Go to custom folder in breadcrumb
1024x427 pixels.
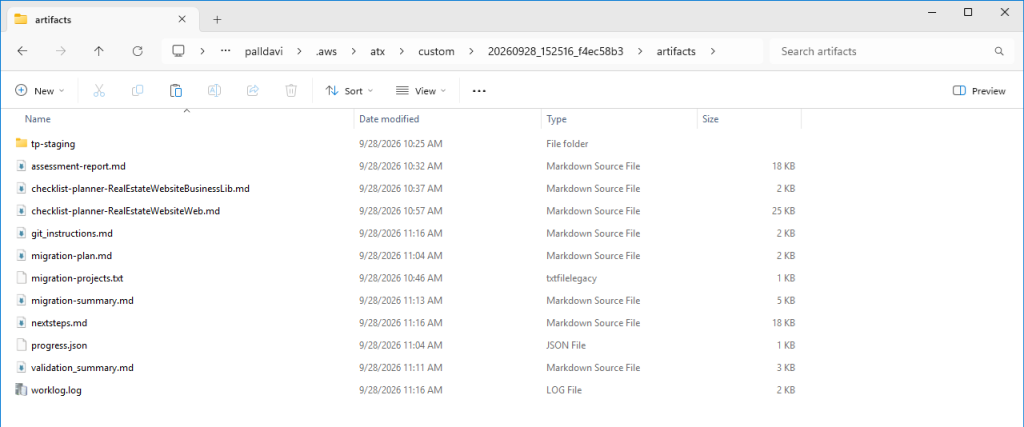pyautogui.click(x=436, y=51)
